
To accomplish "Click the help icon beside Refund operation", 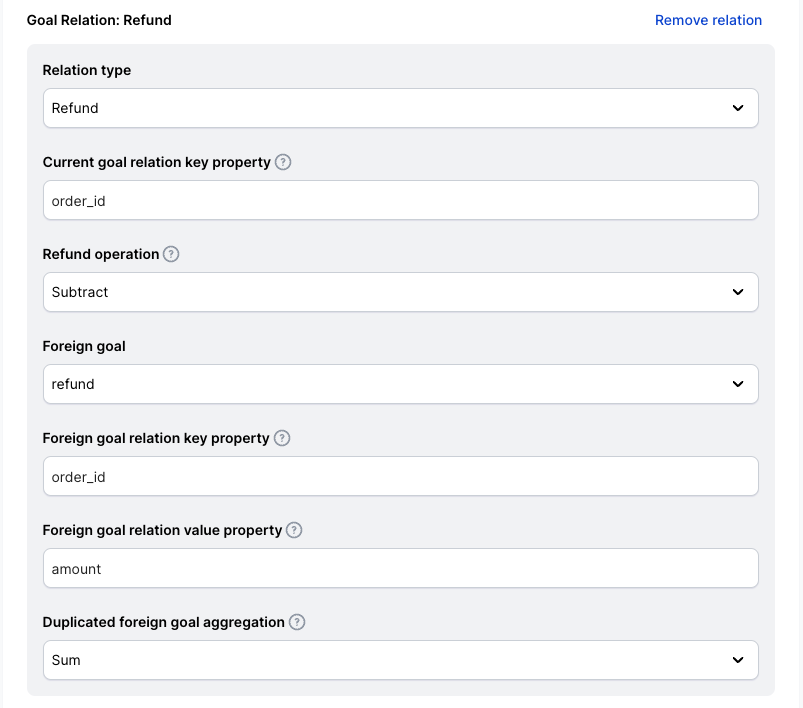I will (171, 254).
